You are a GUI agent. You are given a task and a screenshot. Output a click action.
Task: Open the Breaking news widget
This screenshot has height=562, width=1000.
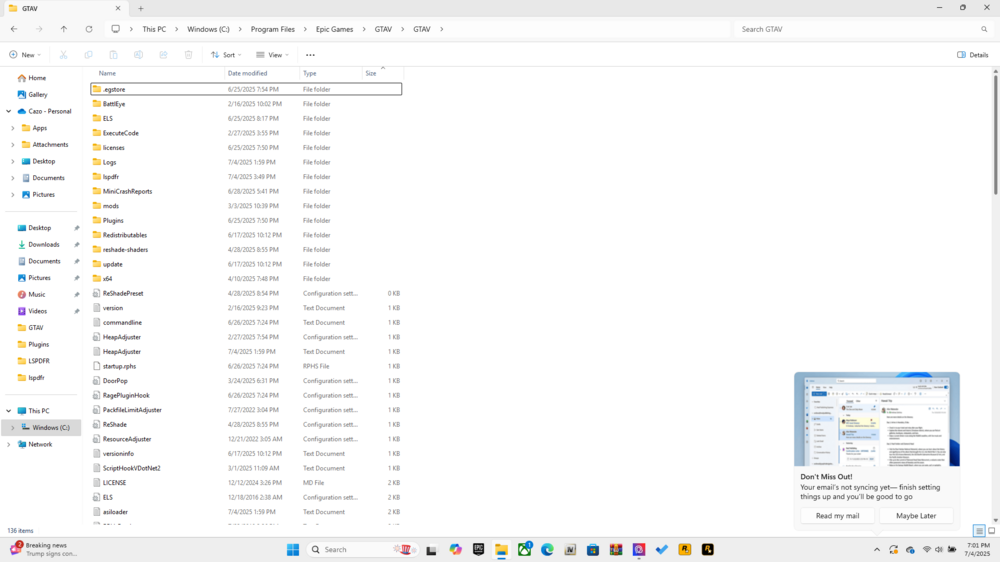(x=43, y=549)
